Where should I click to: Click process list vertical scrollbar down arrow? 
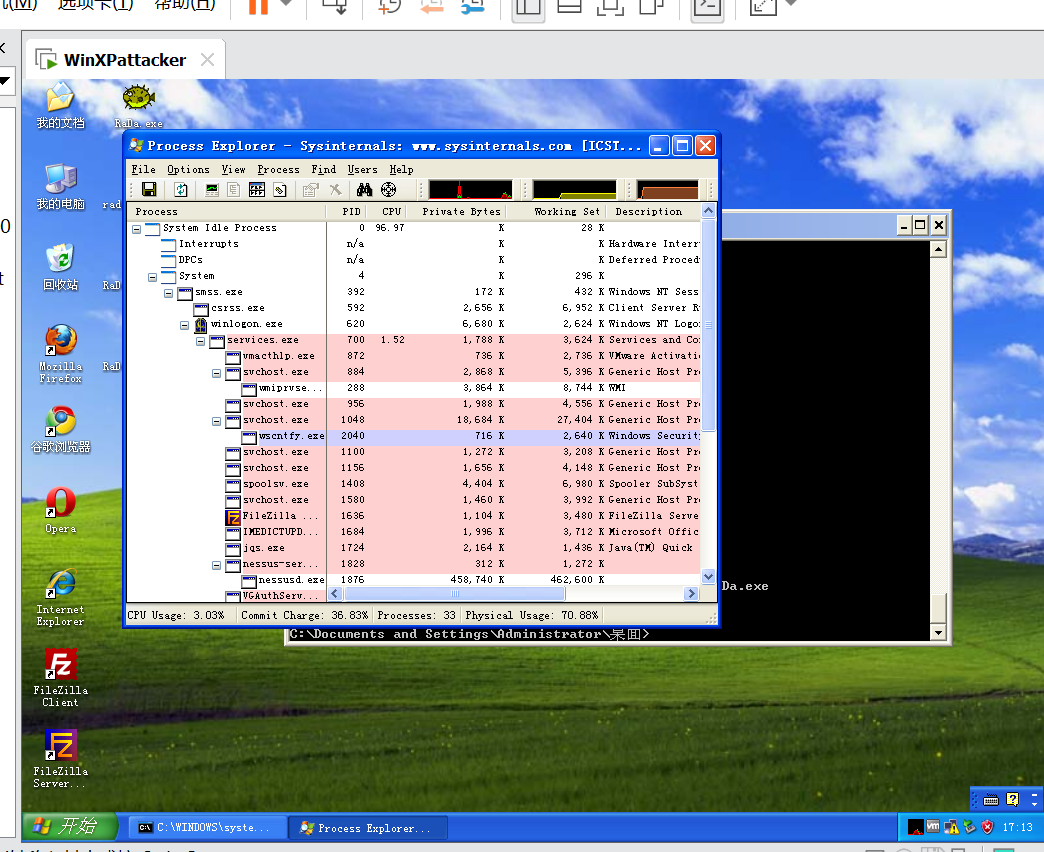coord(708,576)
